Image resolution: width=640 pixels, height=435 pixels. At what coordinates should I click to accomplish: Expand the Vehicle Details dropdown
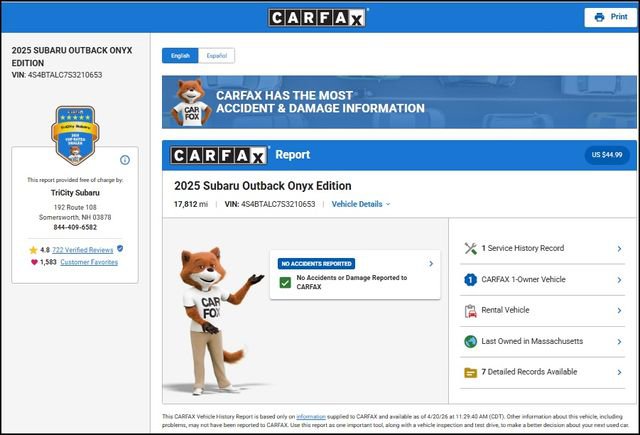(361, 204)
